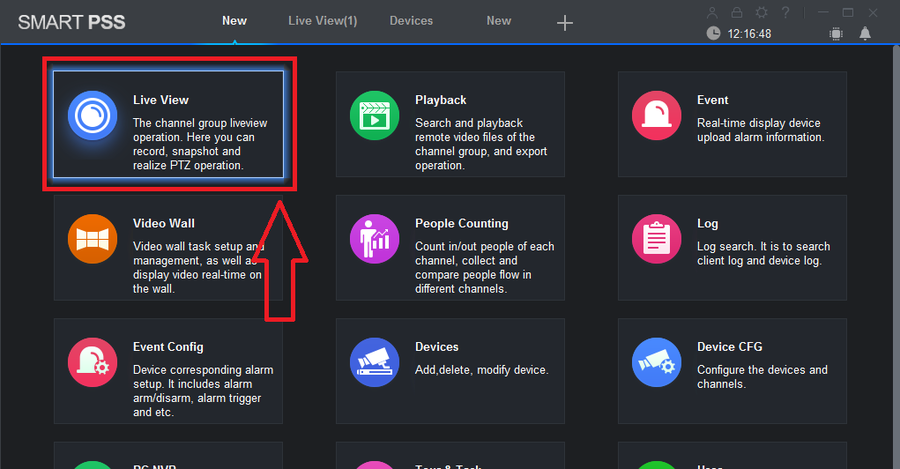Click the Playback tile title

441,100
